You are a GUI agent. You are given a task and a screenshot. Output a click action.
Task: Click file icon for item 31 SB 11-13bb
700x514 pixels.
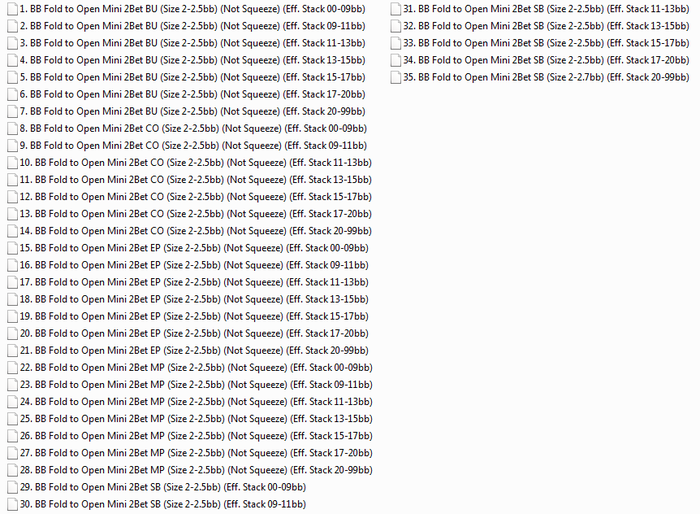click(x=396, y=9)
